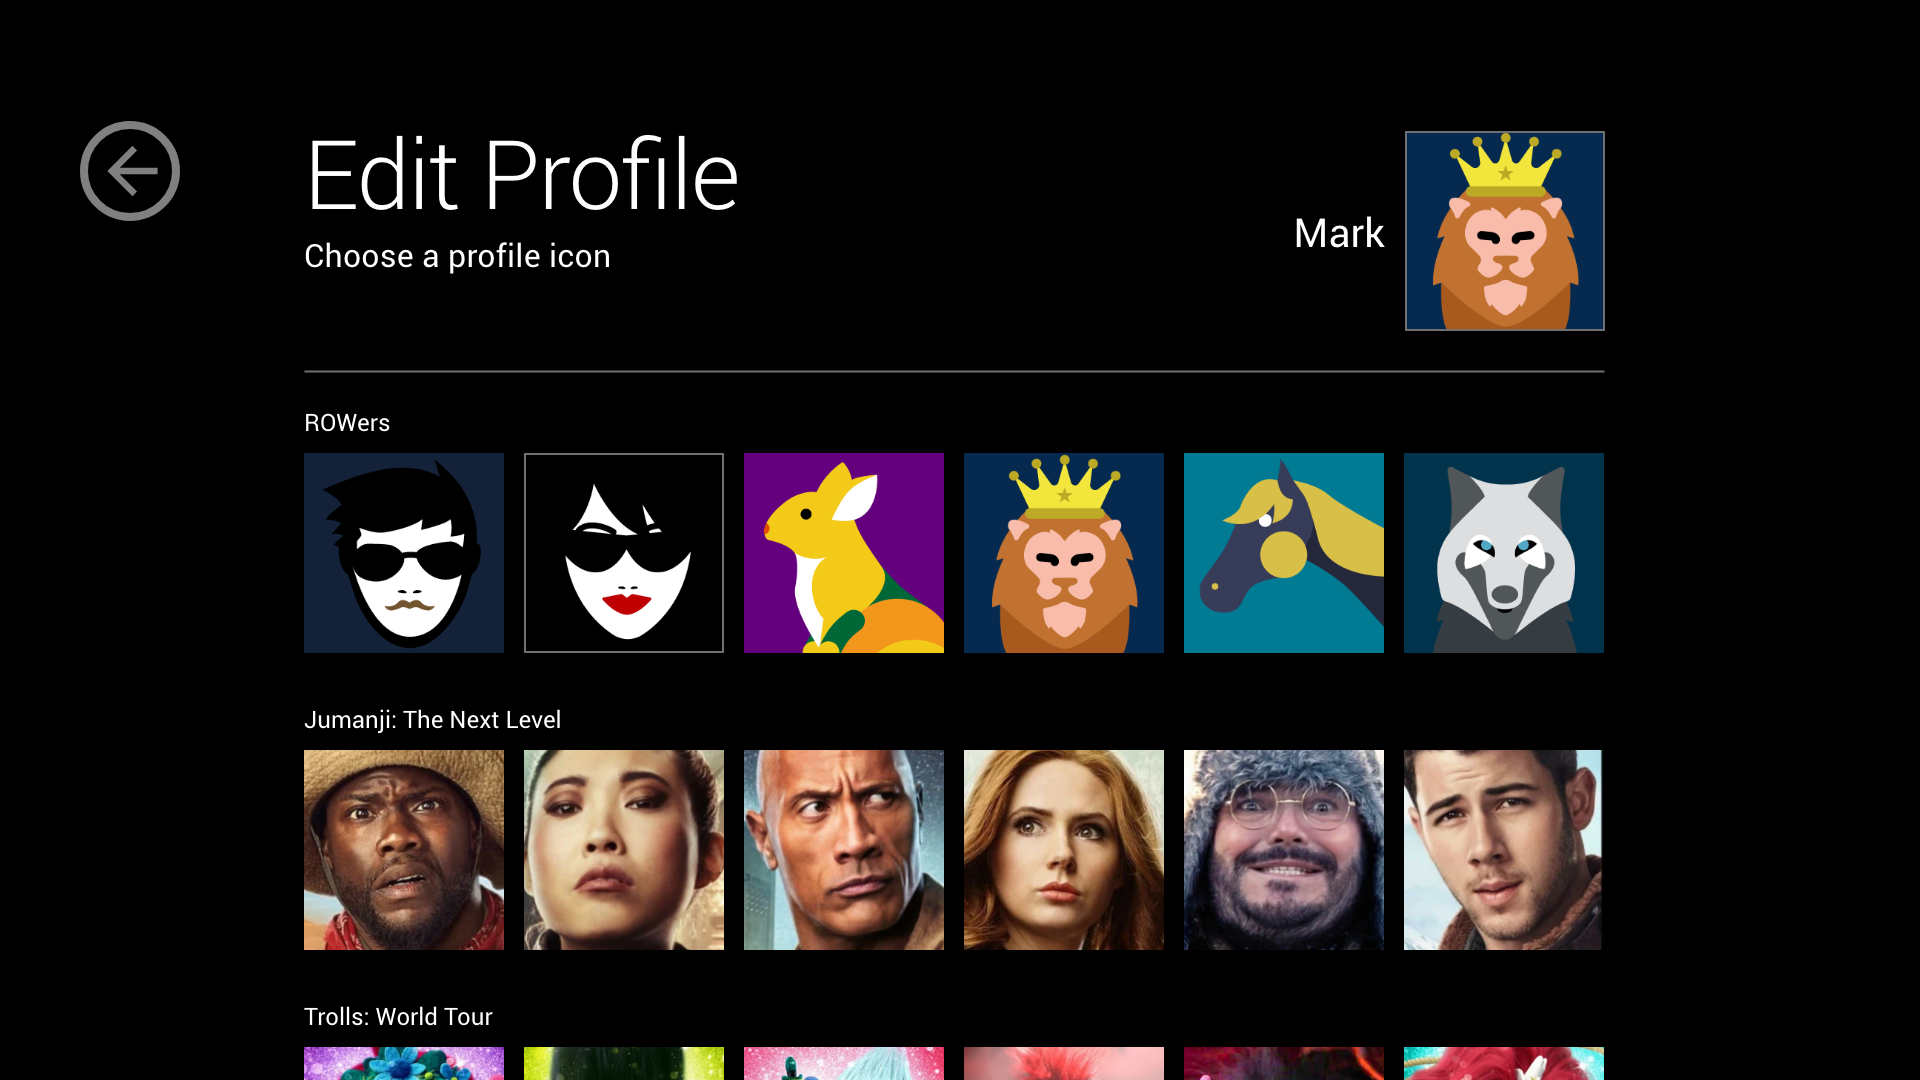Choose the woman with red lips icon

coord(624,553)
